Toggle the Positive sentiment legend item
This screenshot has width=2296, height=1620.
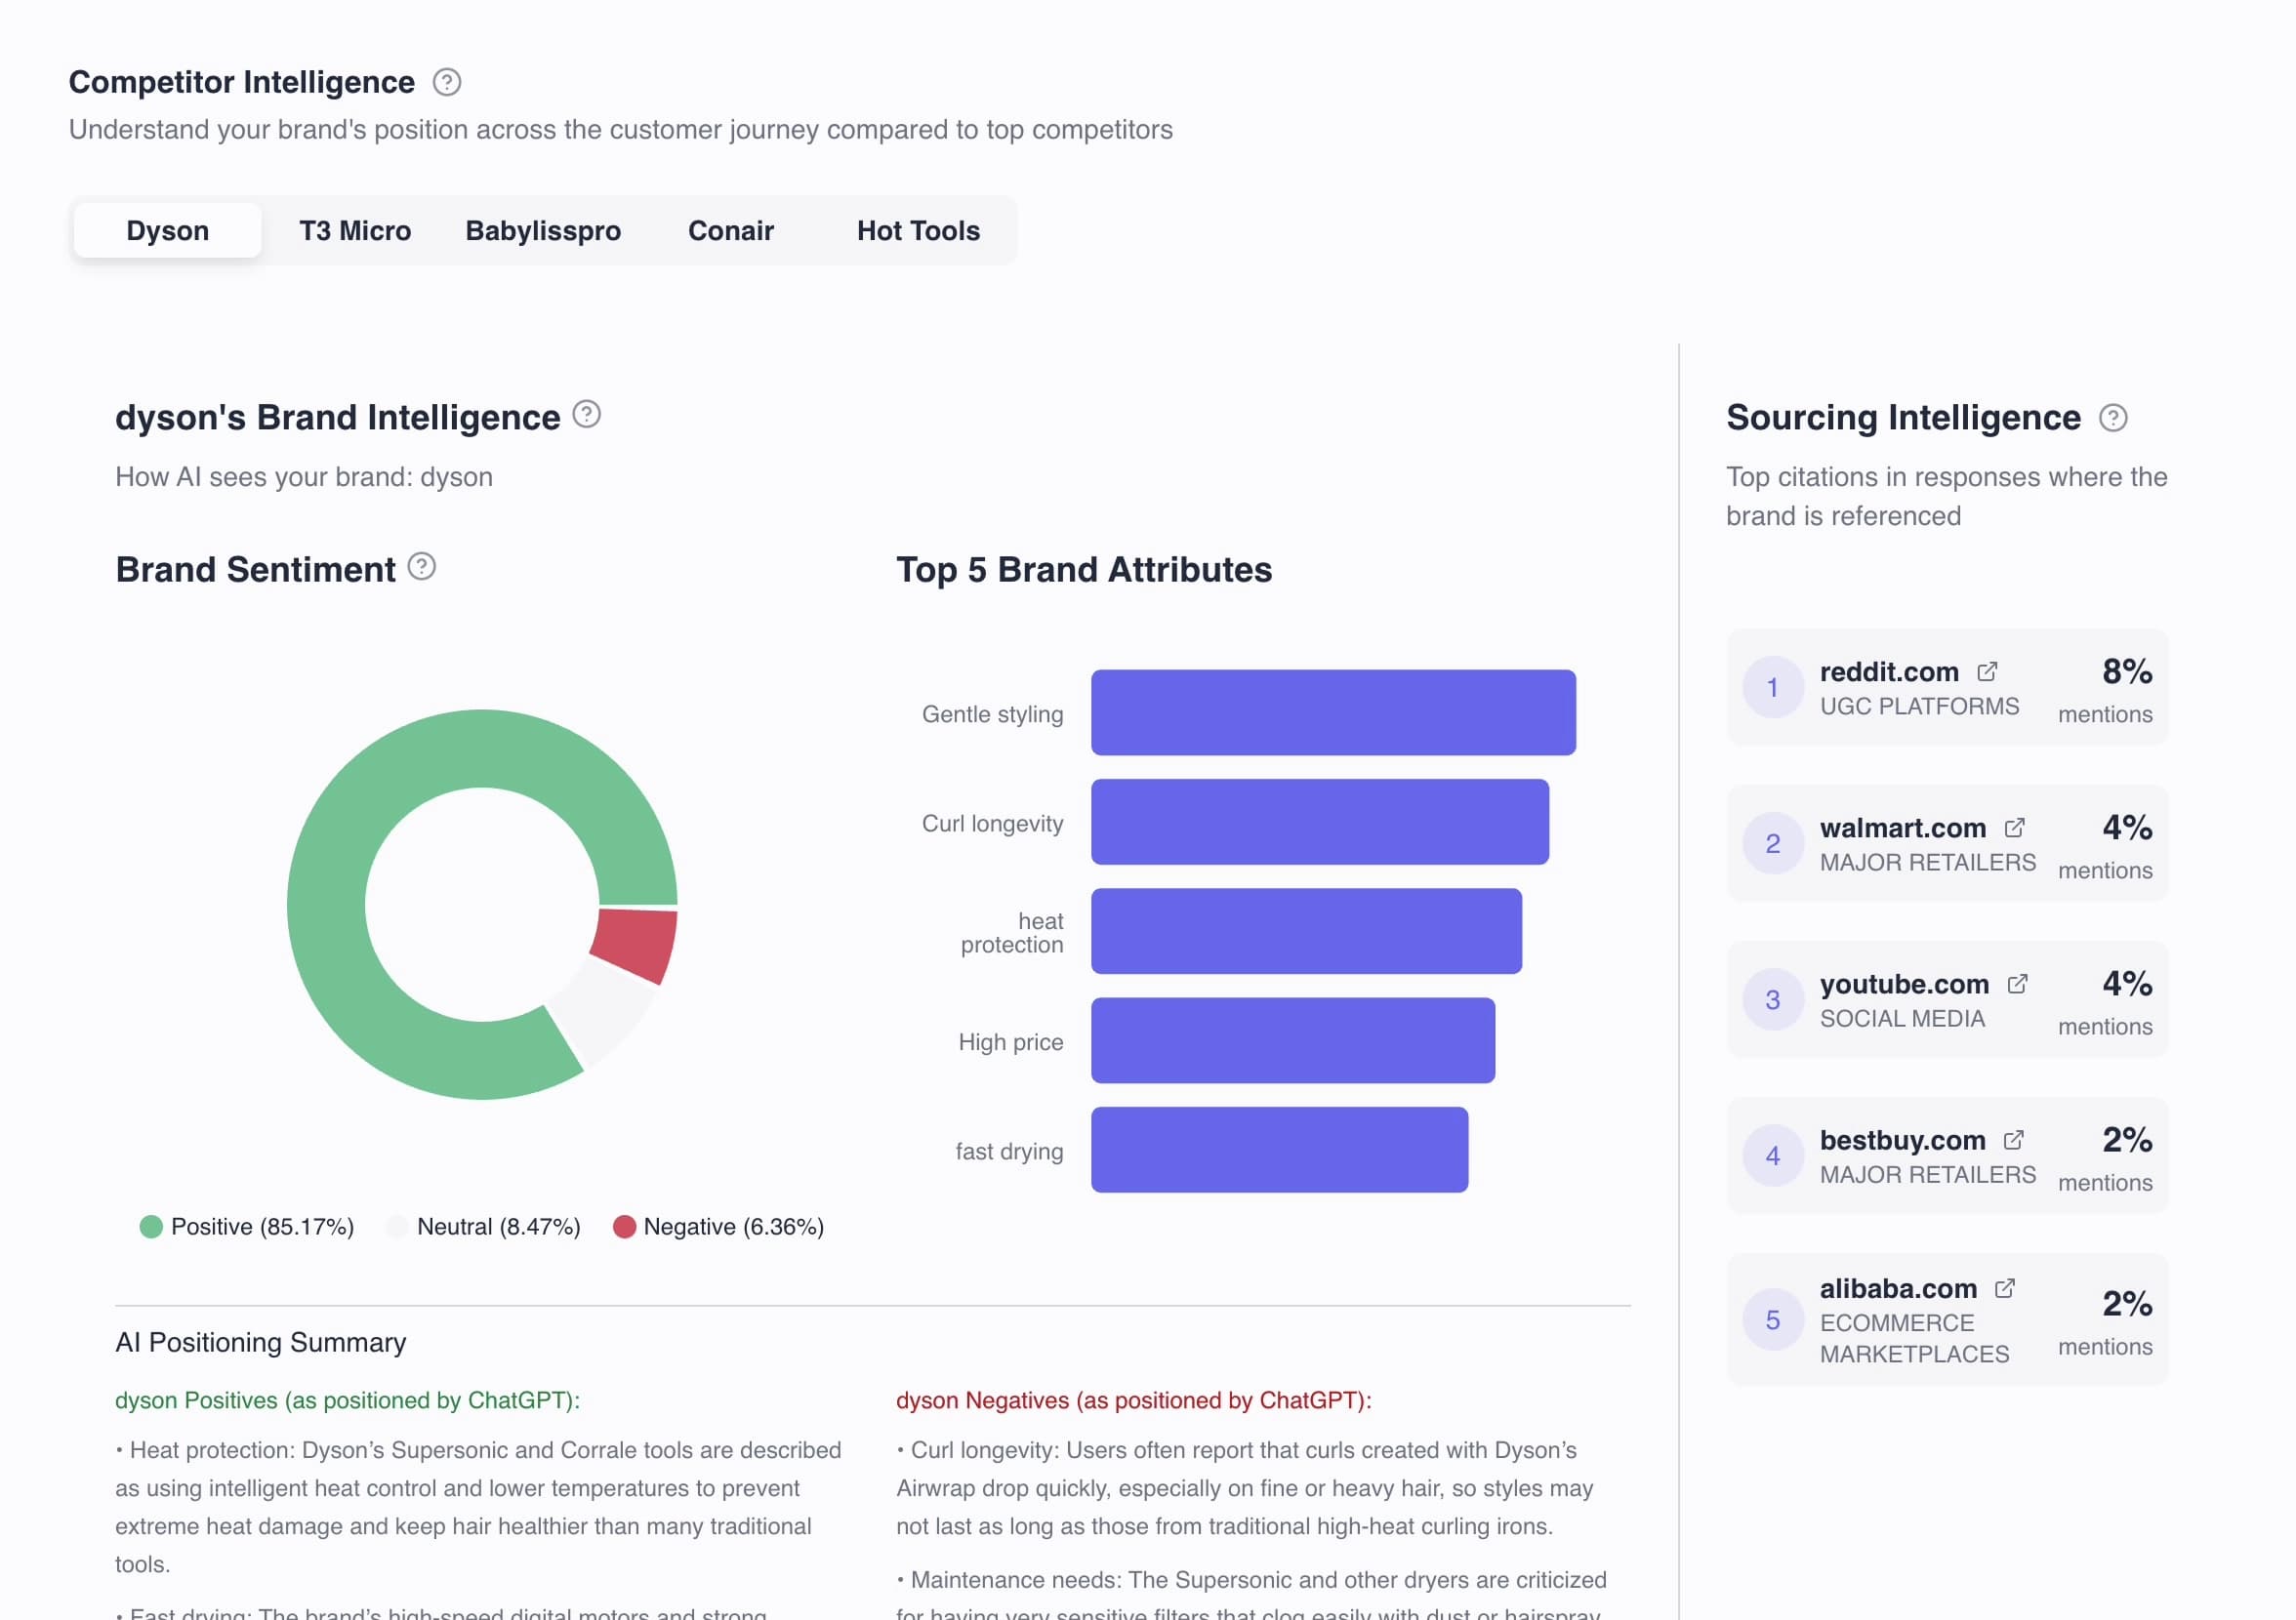[x=249, y=1226]
